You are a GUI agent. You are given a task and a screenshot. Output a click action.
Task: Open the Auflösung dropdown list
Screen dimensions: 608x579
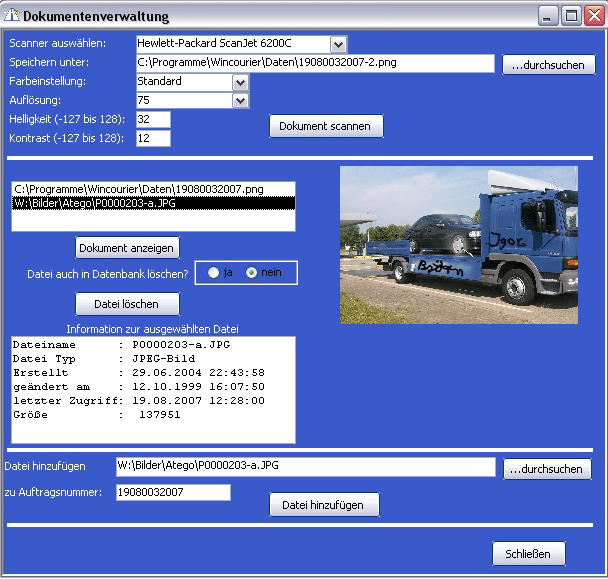click(x=239, y=101)
